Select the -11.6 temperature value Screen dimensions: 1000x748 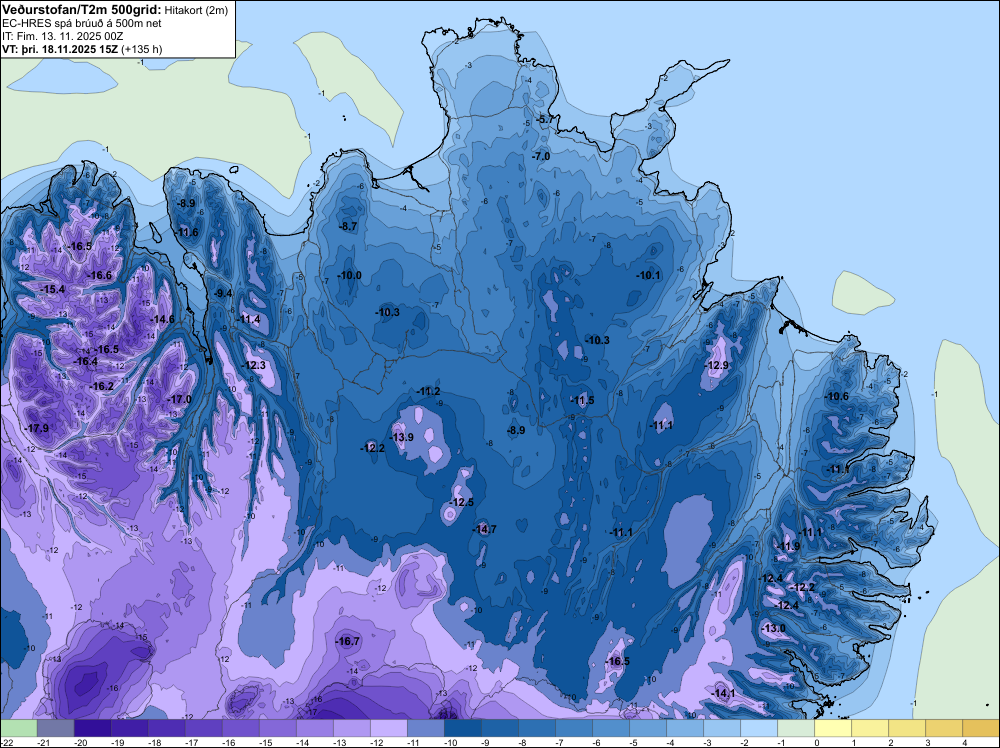(187, 232)
